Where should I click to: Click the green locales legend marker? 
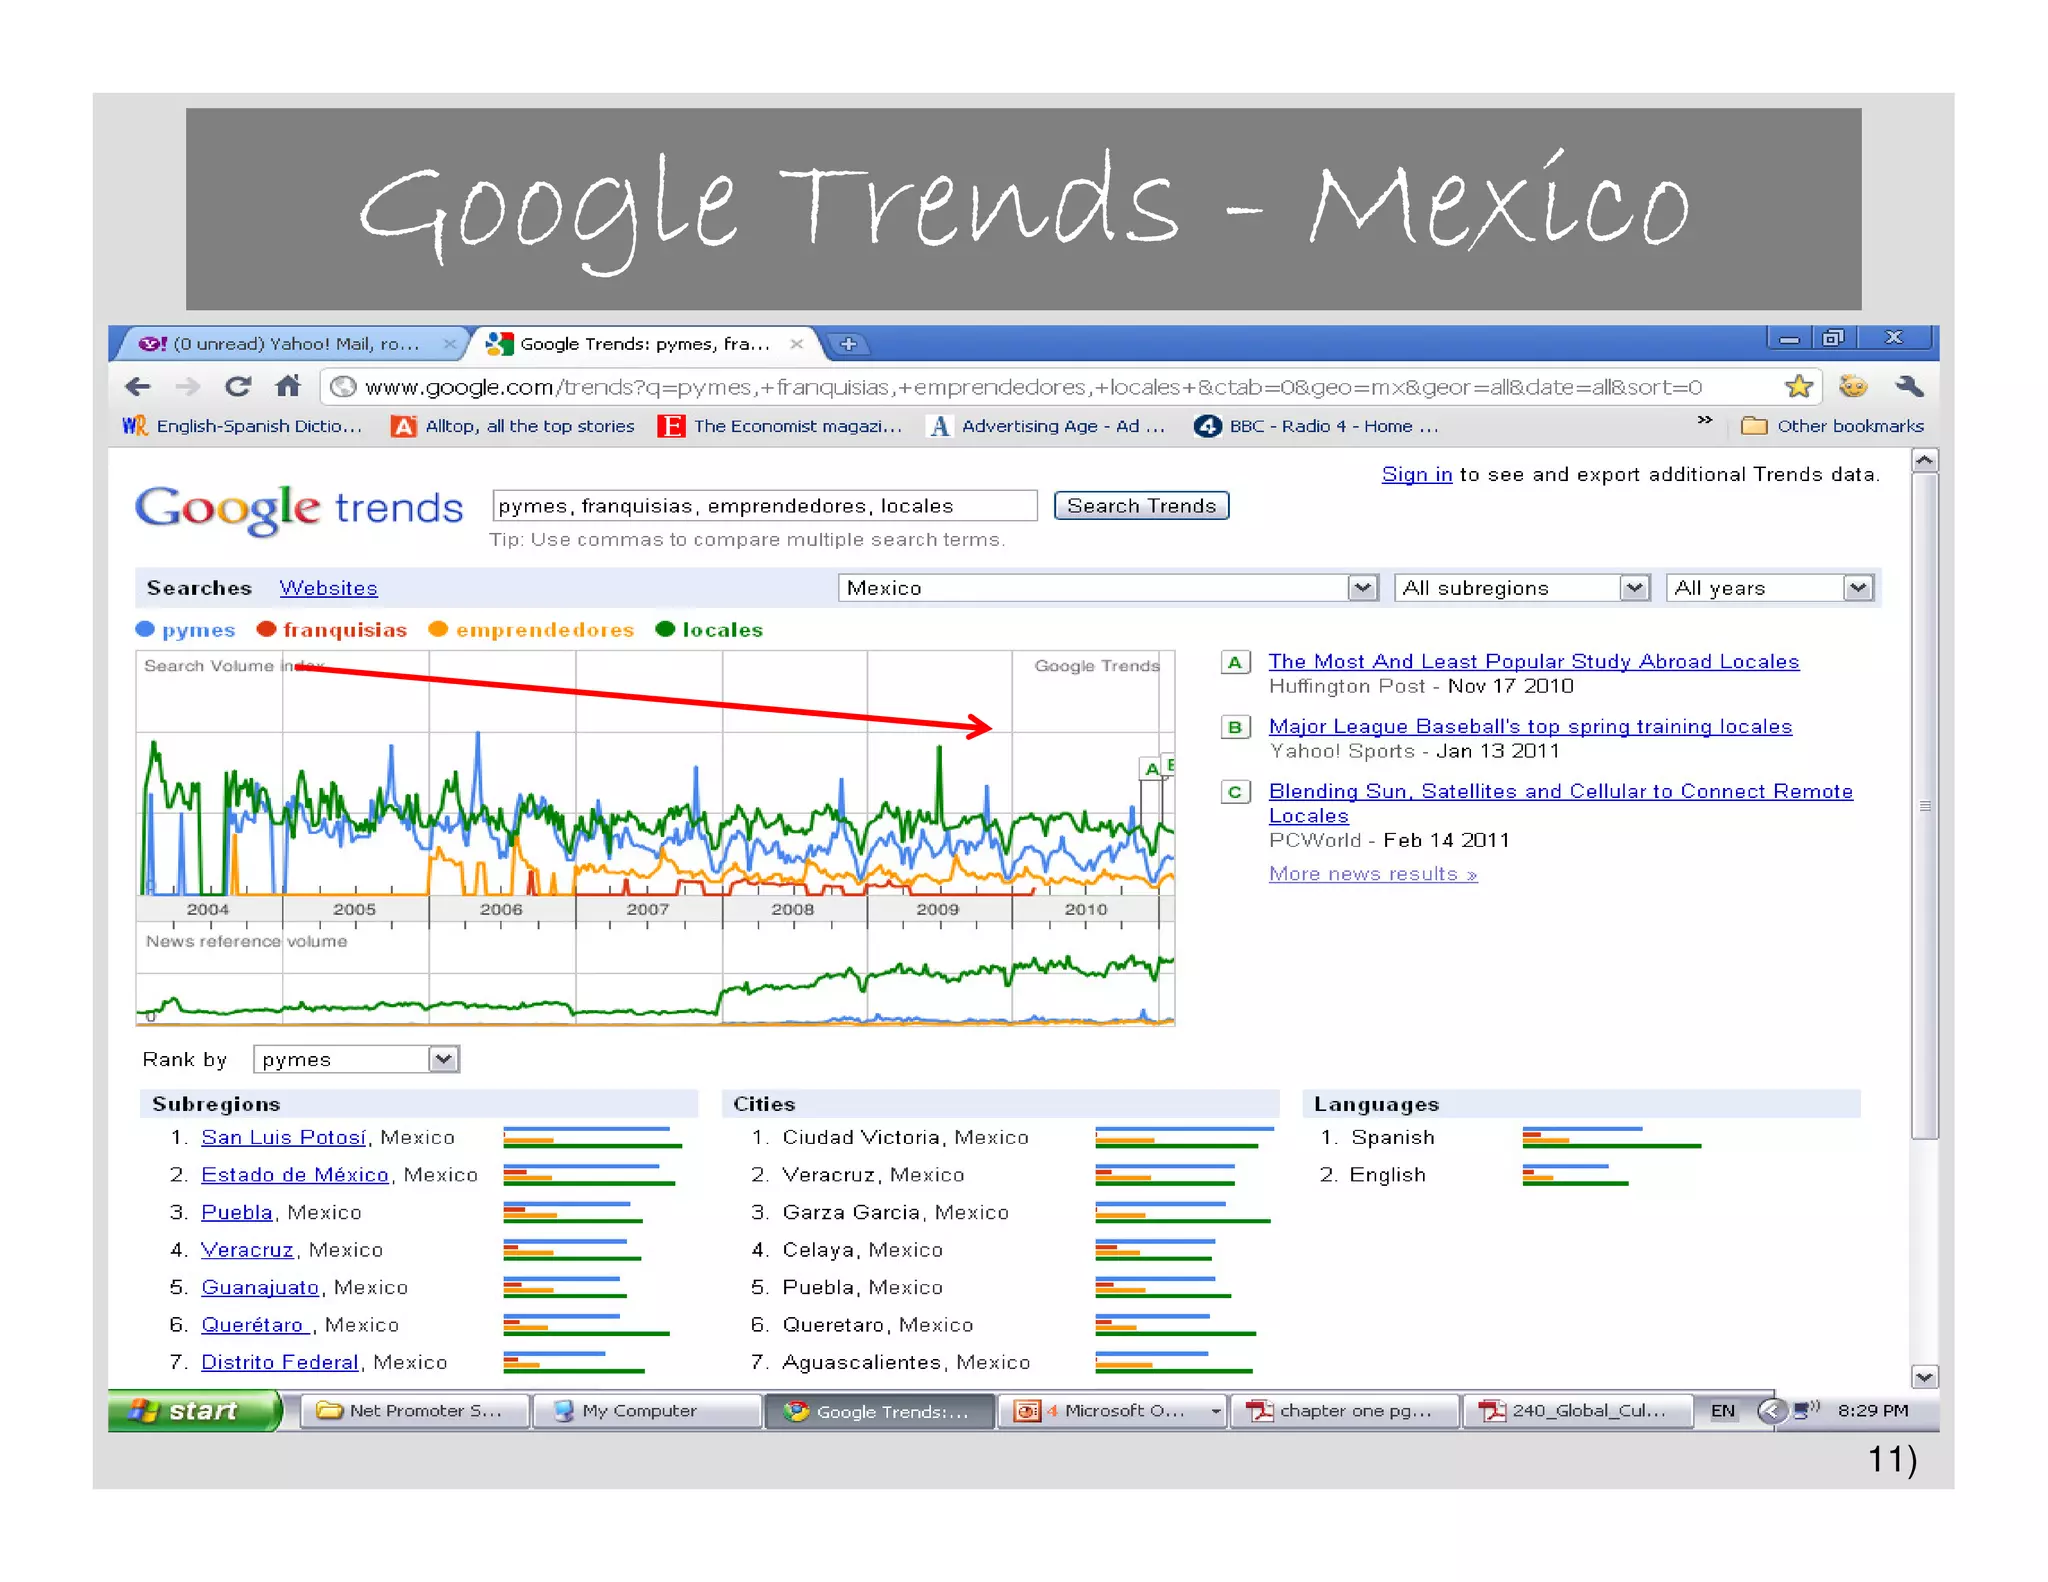[665, 629]
